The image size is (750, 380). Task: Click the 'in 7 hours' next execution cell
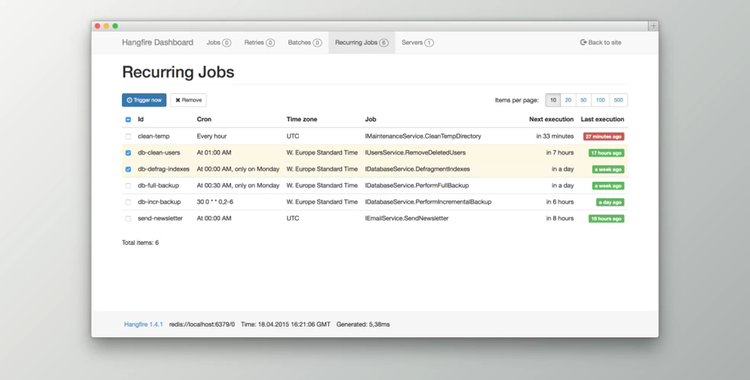pos(560,153)
